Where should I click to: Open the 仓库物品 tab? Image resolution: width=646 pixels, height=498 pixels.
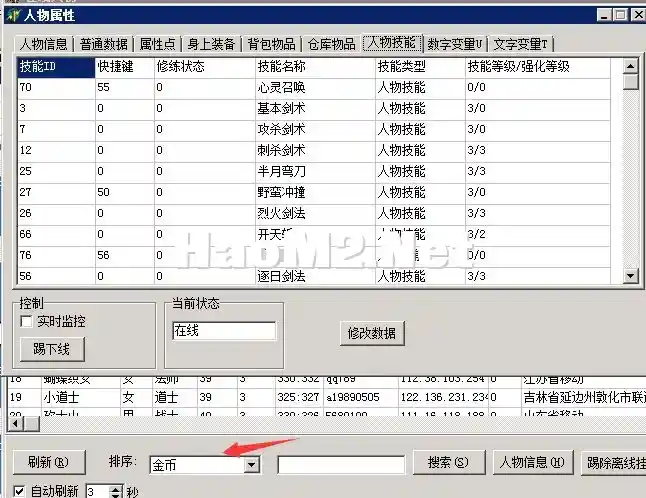pyautogui.click(x=332, y=44)
